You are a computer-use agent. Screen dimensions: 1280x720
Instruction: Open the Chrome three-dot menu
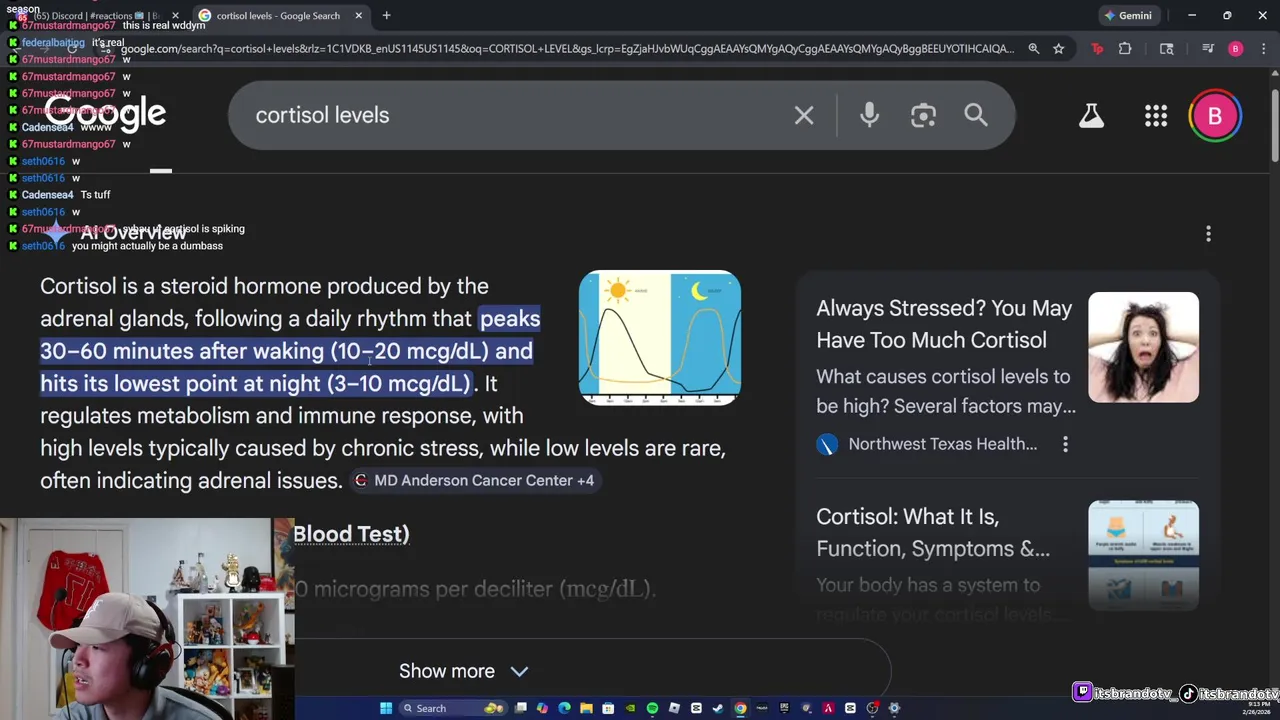coord(1262,48)
